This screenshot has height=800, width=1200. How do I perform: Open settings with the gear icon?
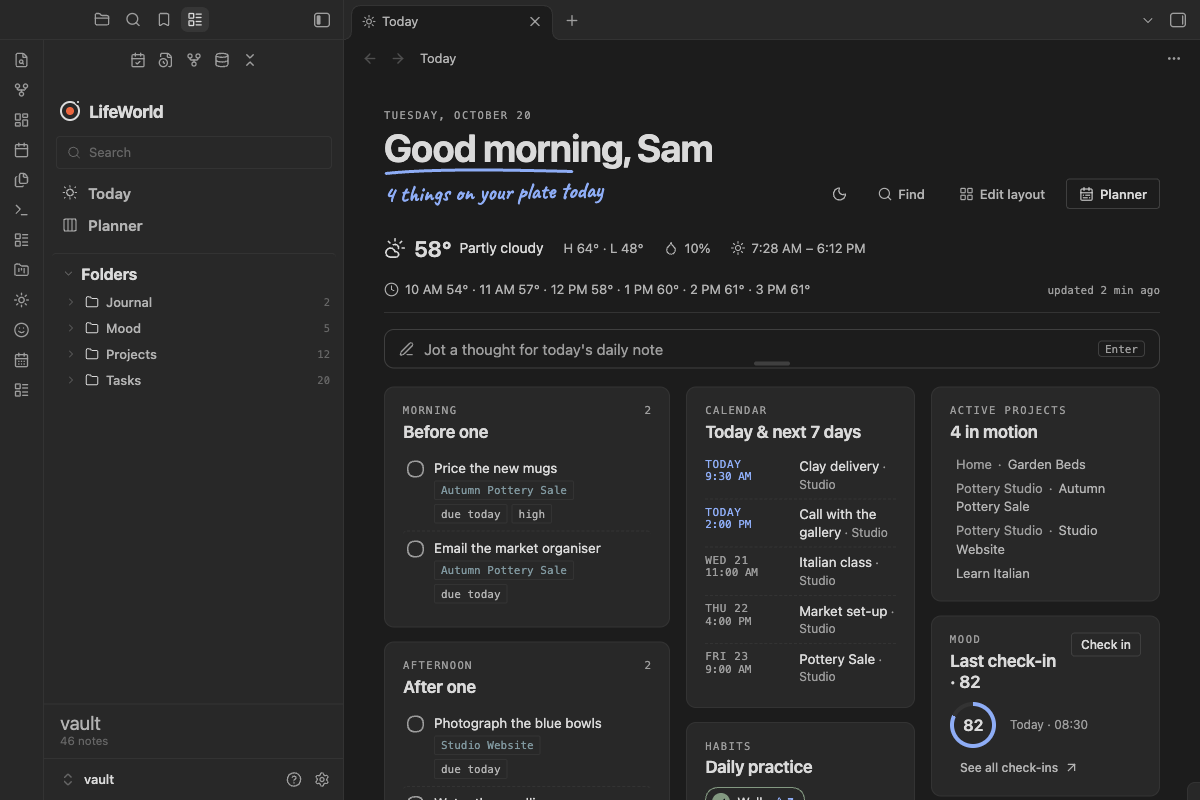tap(322, 780)
